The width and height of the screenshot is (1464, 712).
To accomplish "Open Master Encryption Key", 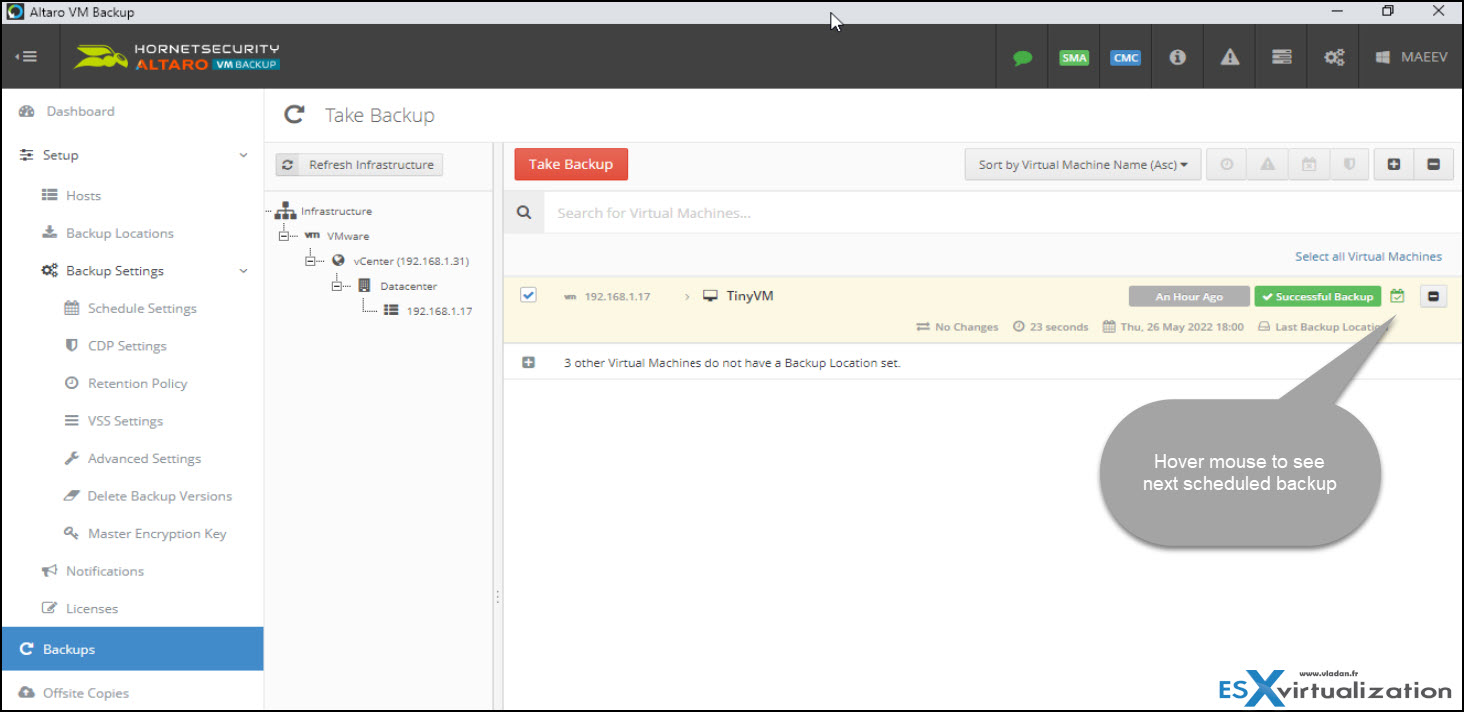I will click(x=157, y=533).
